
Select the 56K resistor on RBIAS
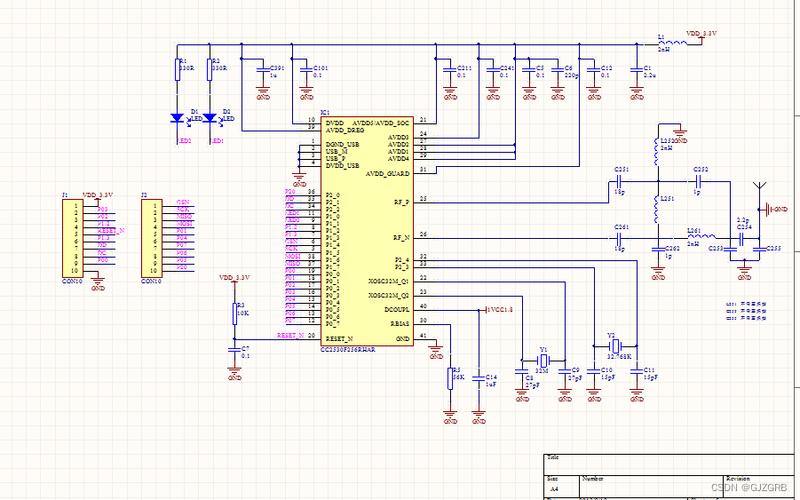(450, 378)
